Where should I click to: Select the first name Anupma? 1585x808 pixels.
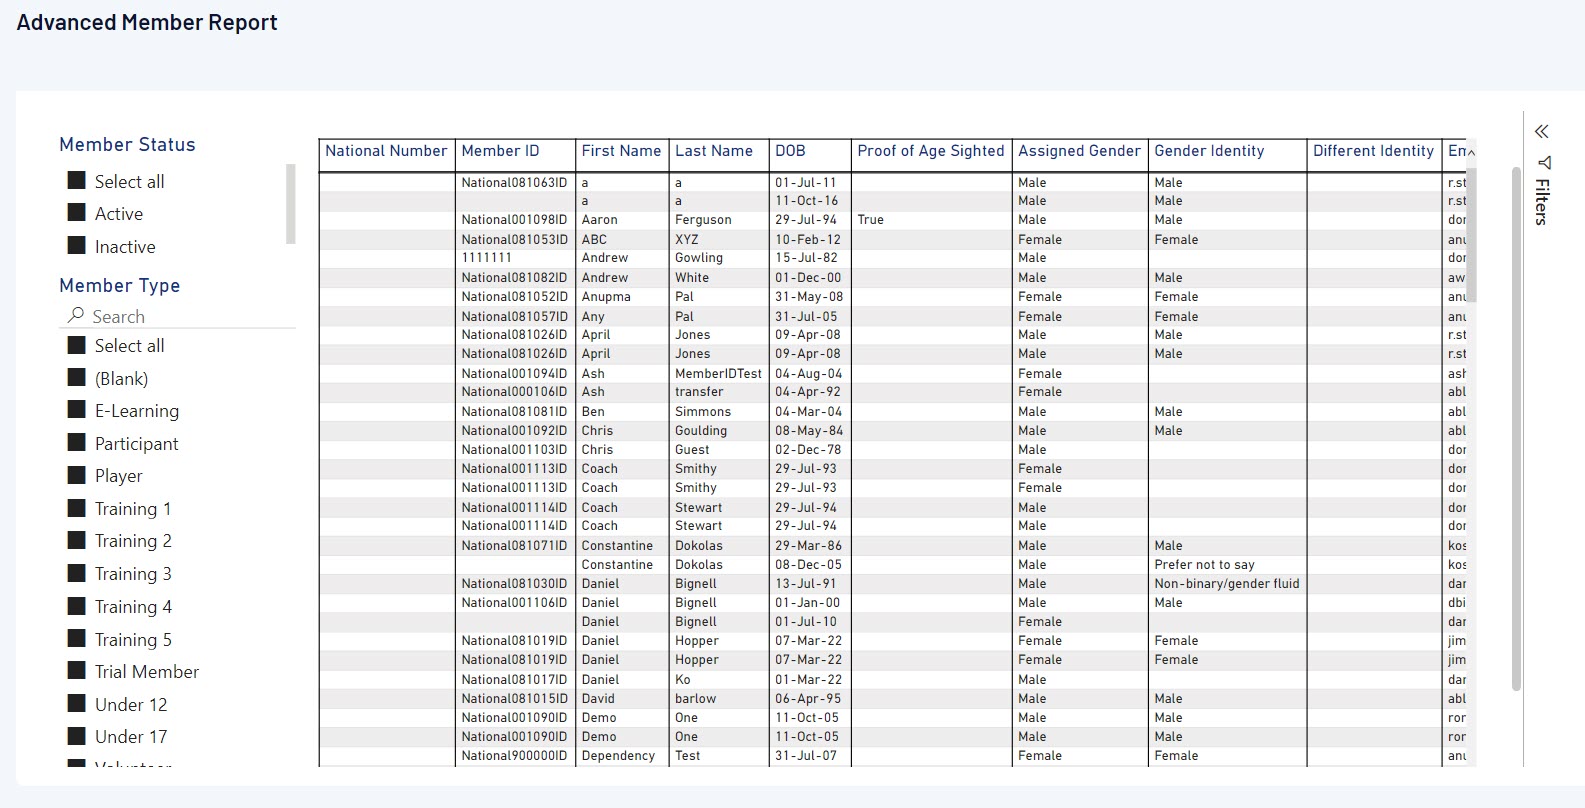pos(606,297)
